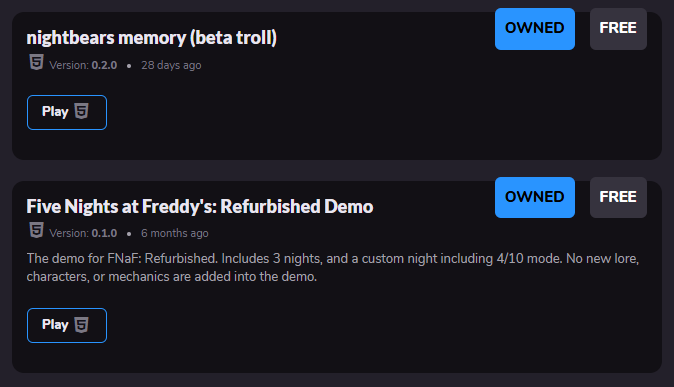This screenshot has height=387, width=674.
Task: Open Five Nights at Freddy's: Refurbished Demo title
Action: [200, 206]
